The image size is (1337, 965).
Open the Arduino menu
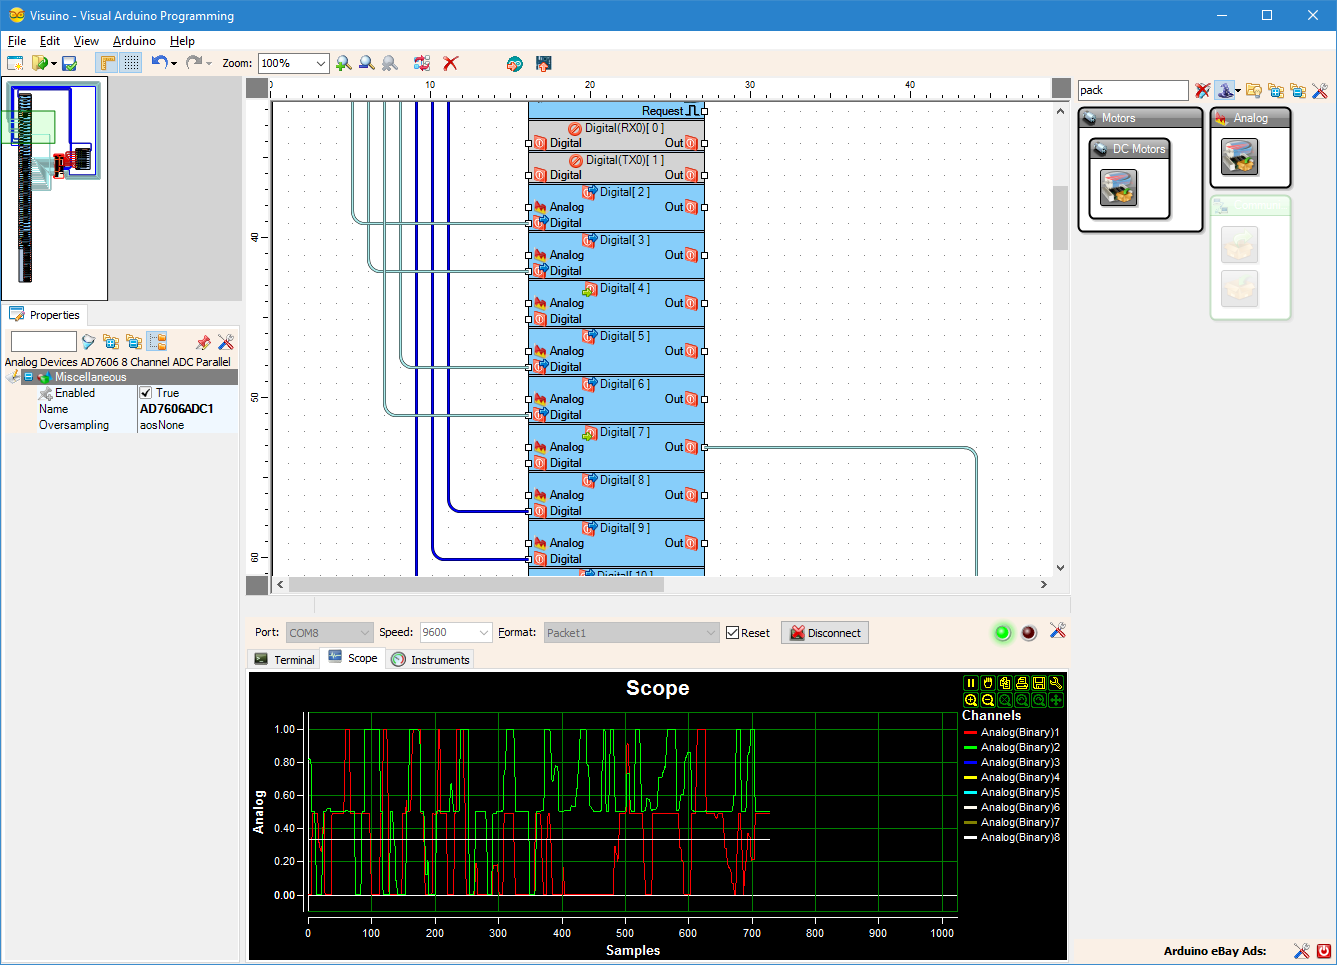134,41
